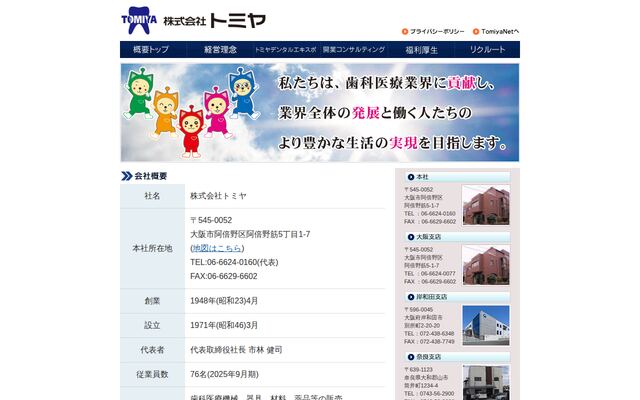The height and width of the screenshot is (400, 640).
Task: Click the hero banner with mascots
Action: [320, 113]
